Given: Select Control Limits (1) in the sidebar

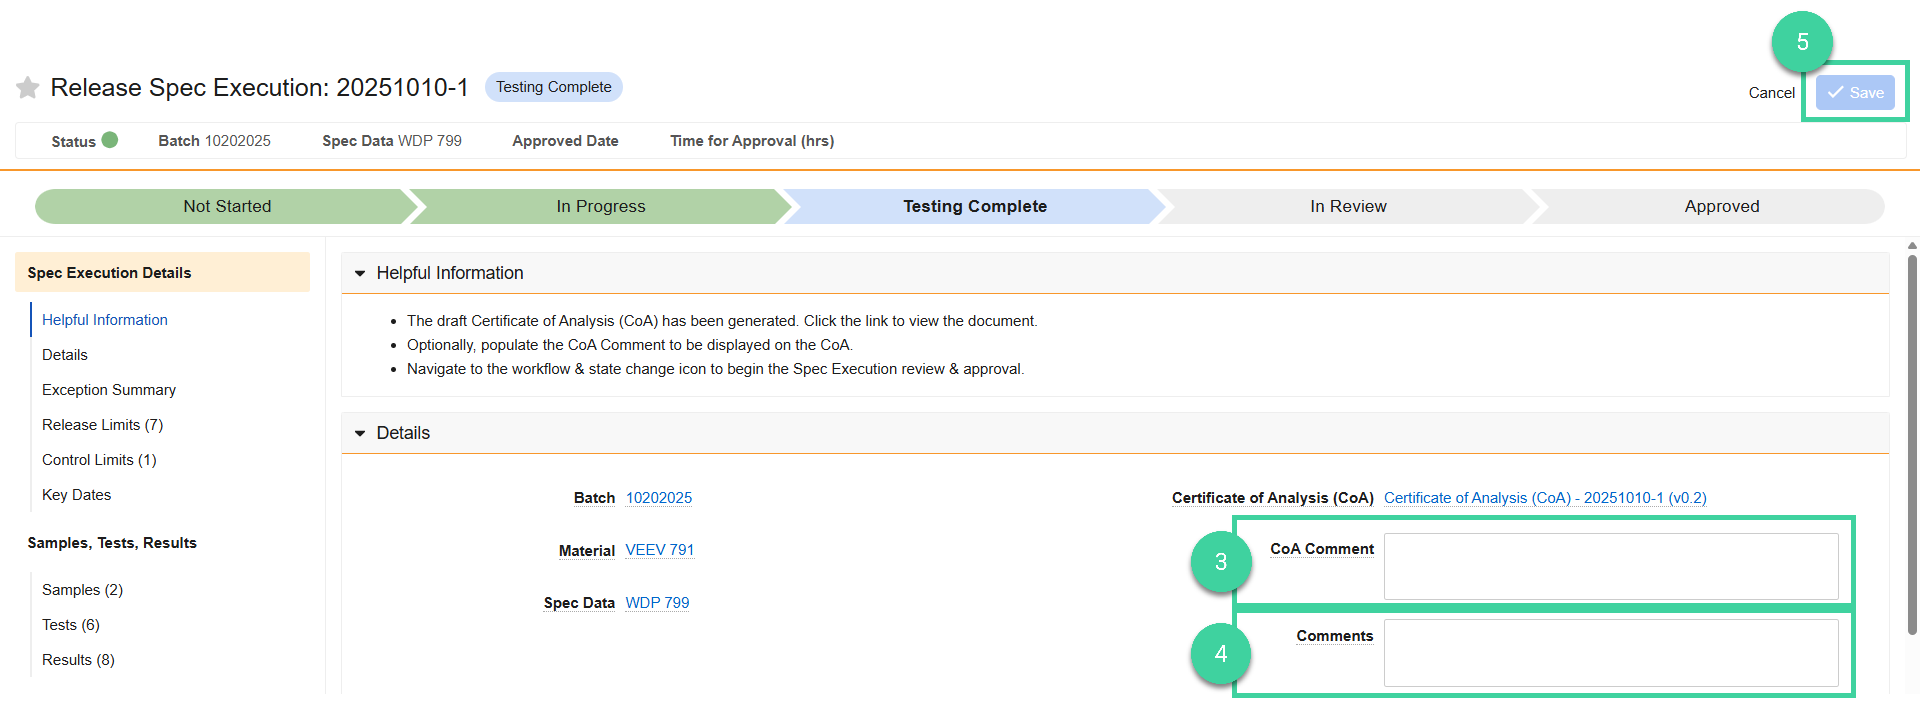Looking at the screenshot, I should pos(99,459).
